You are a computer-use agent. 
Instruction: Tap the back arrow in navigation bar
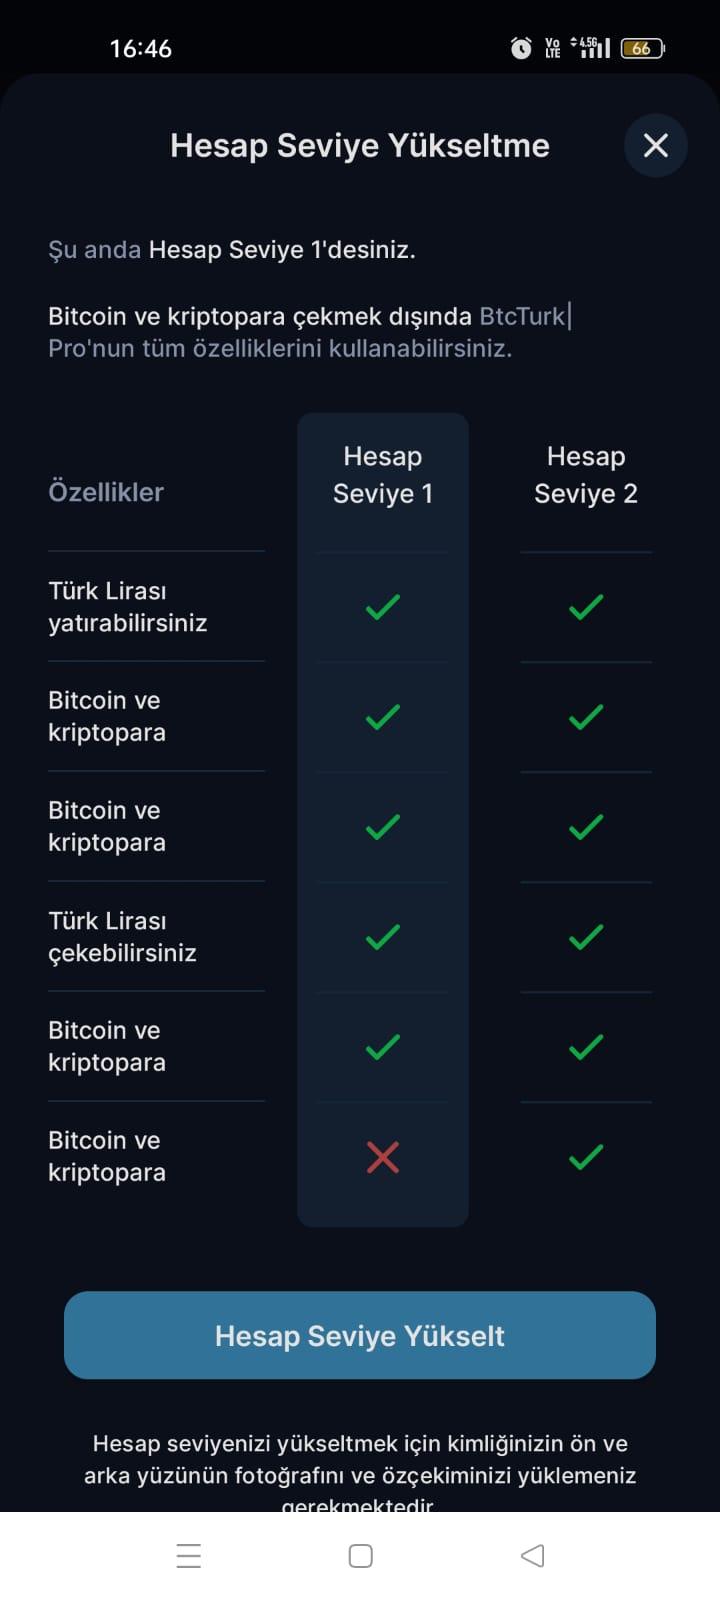(531, 1556)
